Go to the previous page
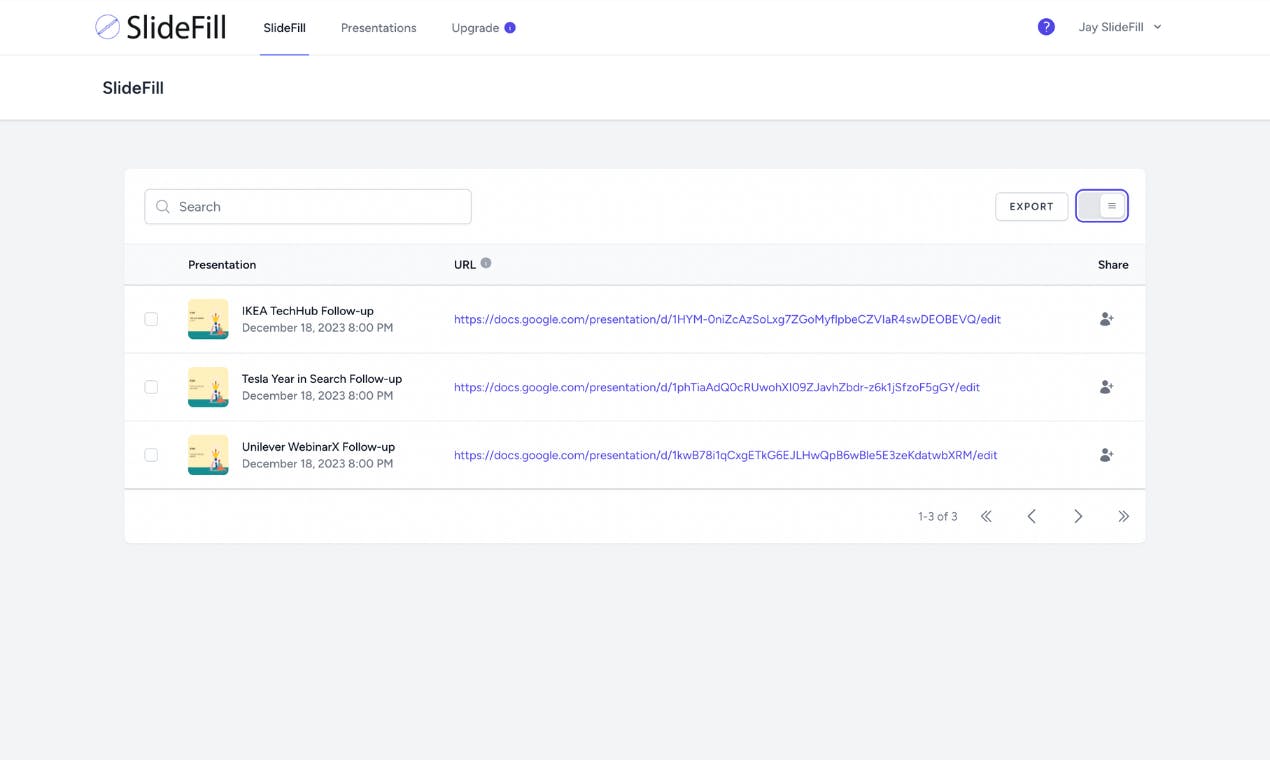Screen dimensions: 1270x760 click(1032, 516)
